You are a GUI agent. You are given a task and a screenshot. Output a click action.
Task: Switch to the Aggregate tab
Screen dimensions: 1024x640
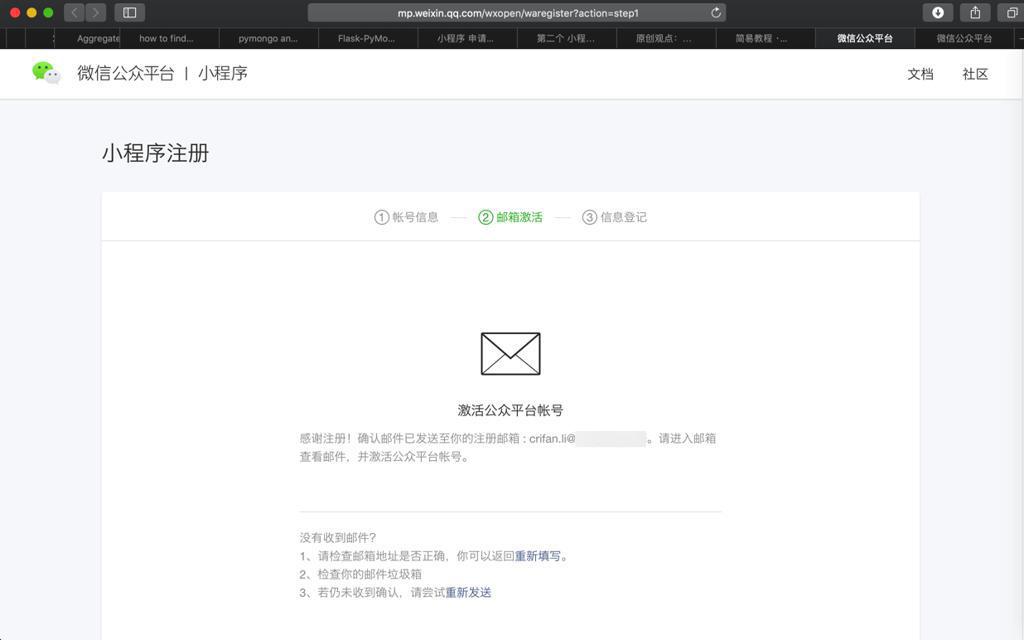[x=89, y=39]
